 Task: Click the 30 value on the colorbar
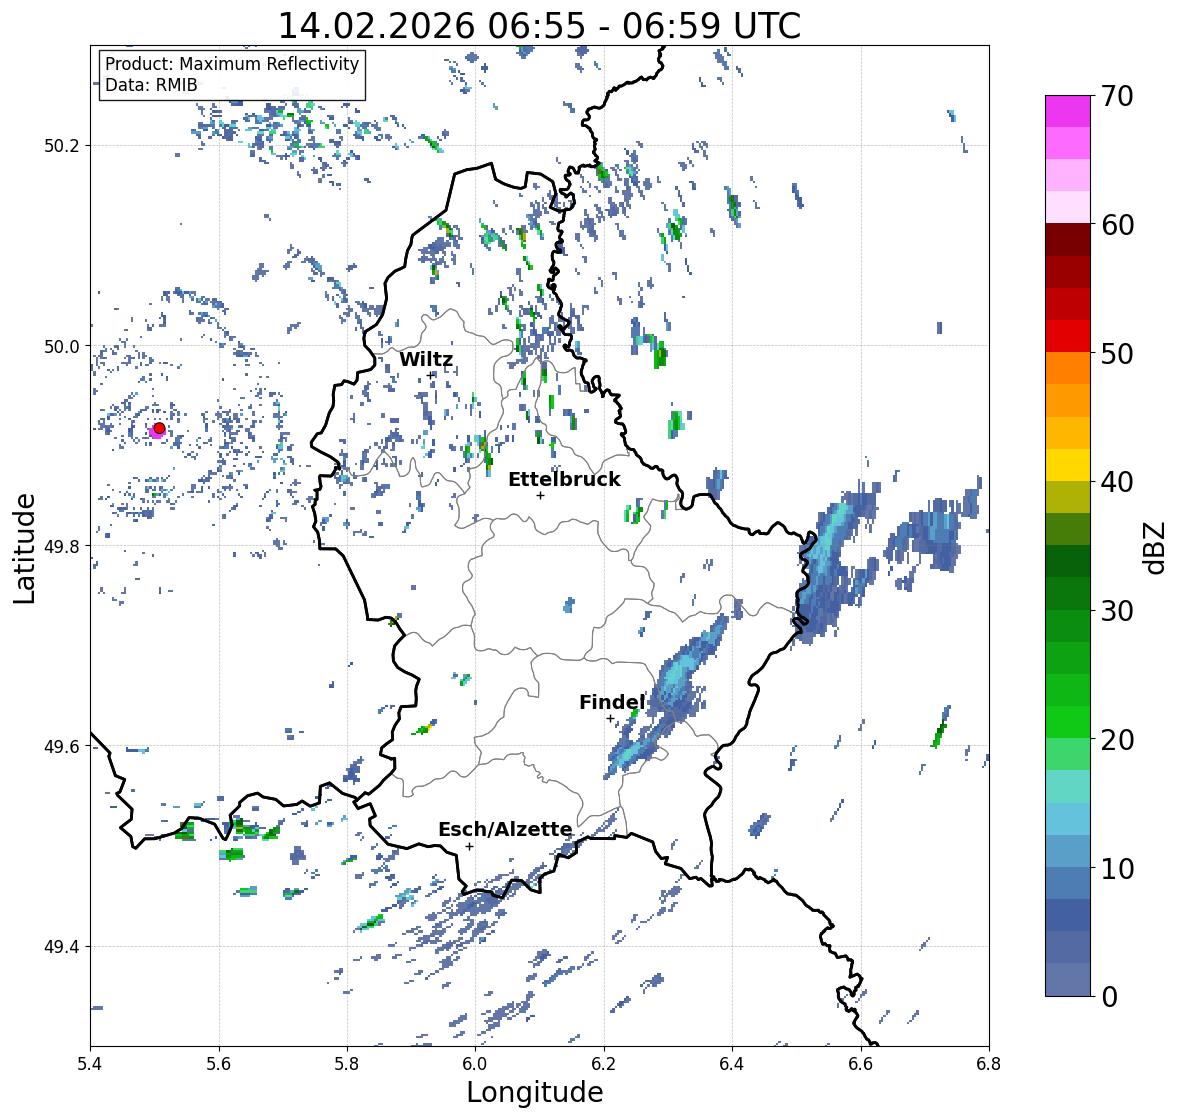click(x=1117, y=611)
